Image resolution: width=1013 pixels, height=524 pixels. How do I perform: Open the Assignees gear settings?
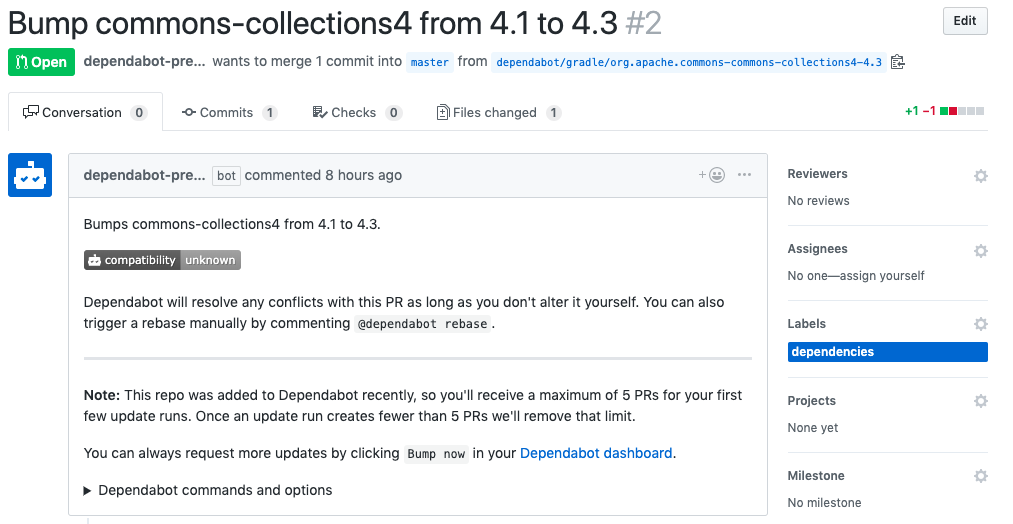[981, 251]
